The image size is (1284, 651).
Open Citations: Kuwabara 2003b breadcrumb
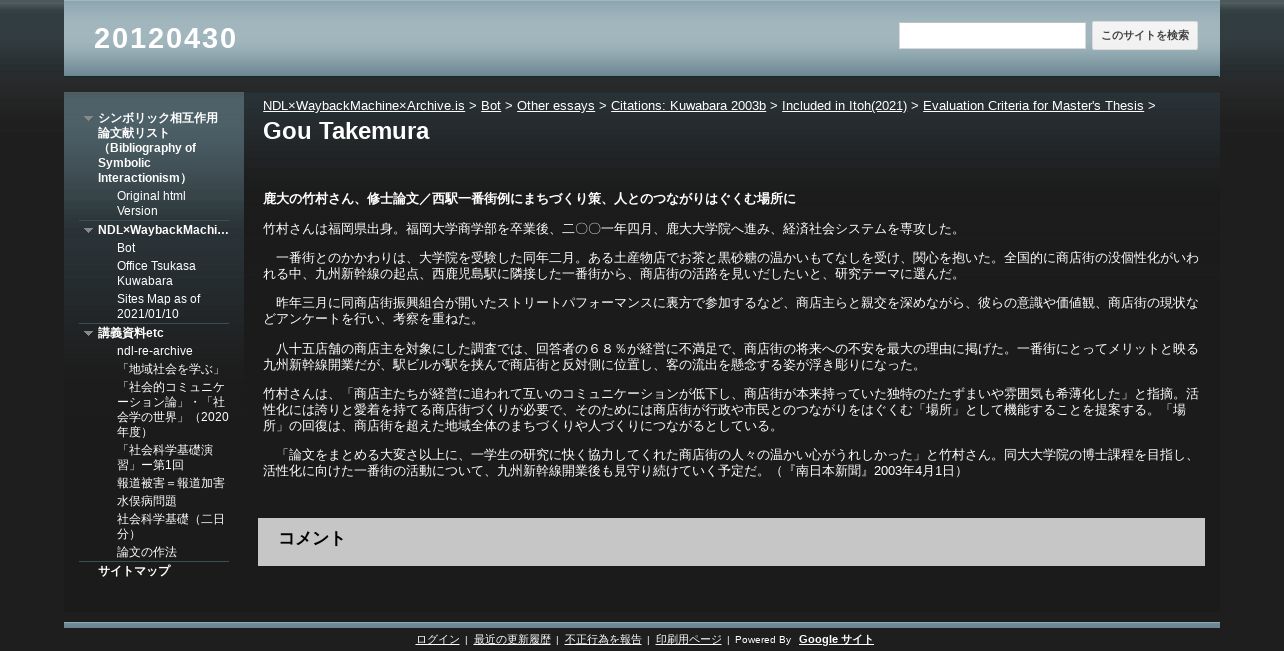tap(688, 105)
